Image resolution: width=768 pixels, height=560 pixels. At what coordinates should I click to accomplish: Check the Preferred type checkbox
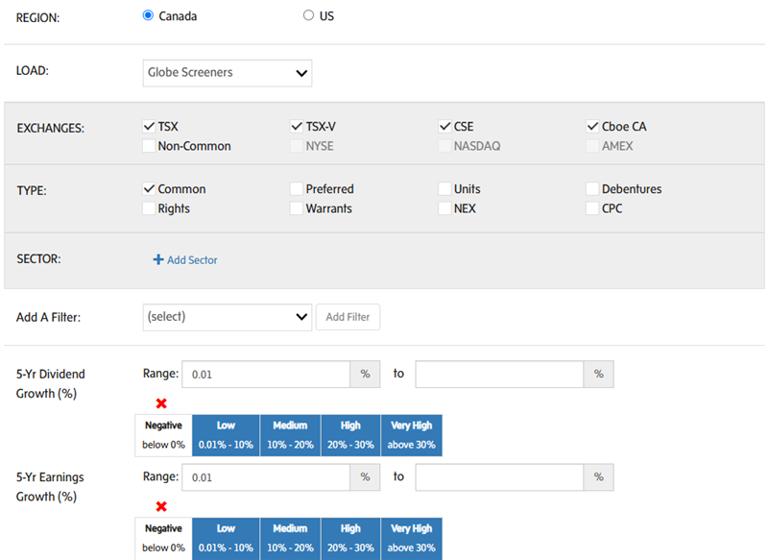click(297, 189)
